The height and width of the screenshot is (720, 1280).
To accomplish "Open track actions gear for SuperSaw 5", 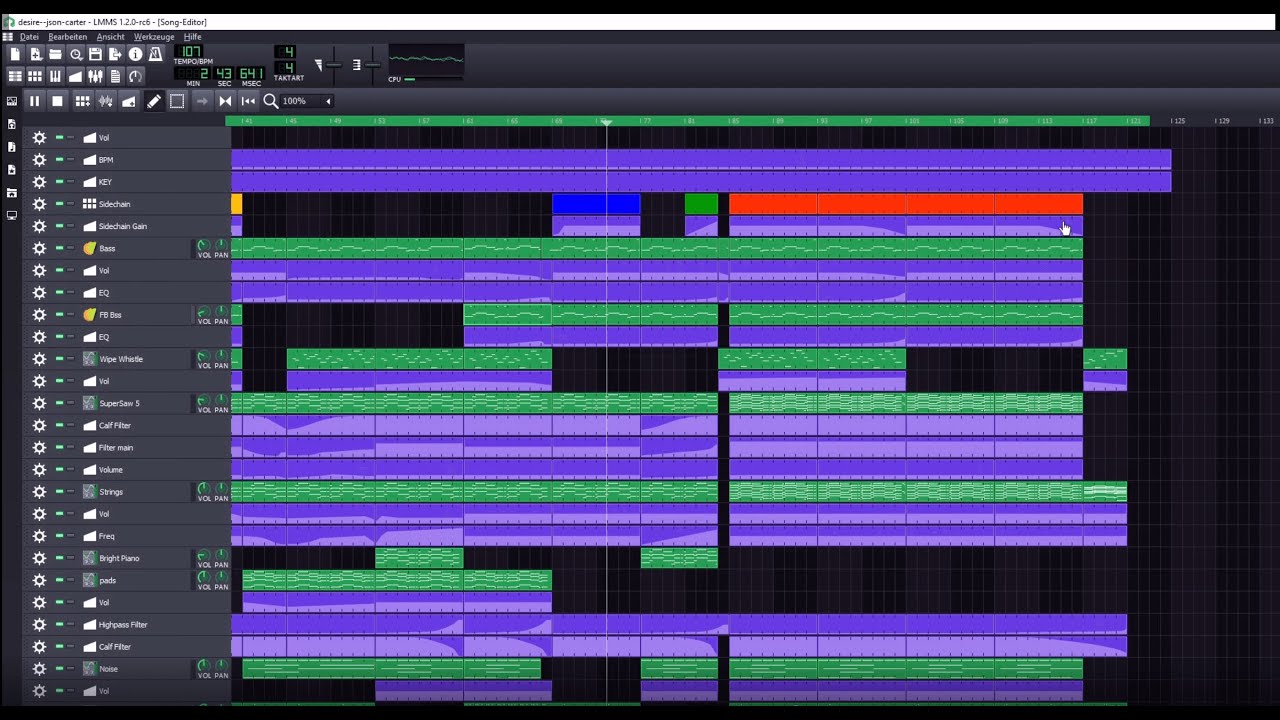I will (39, 403).
